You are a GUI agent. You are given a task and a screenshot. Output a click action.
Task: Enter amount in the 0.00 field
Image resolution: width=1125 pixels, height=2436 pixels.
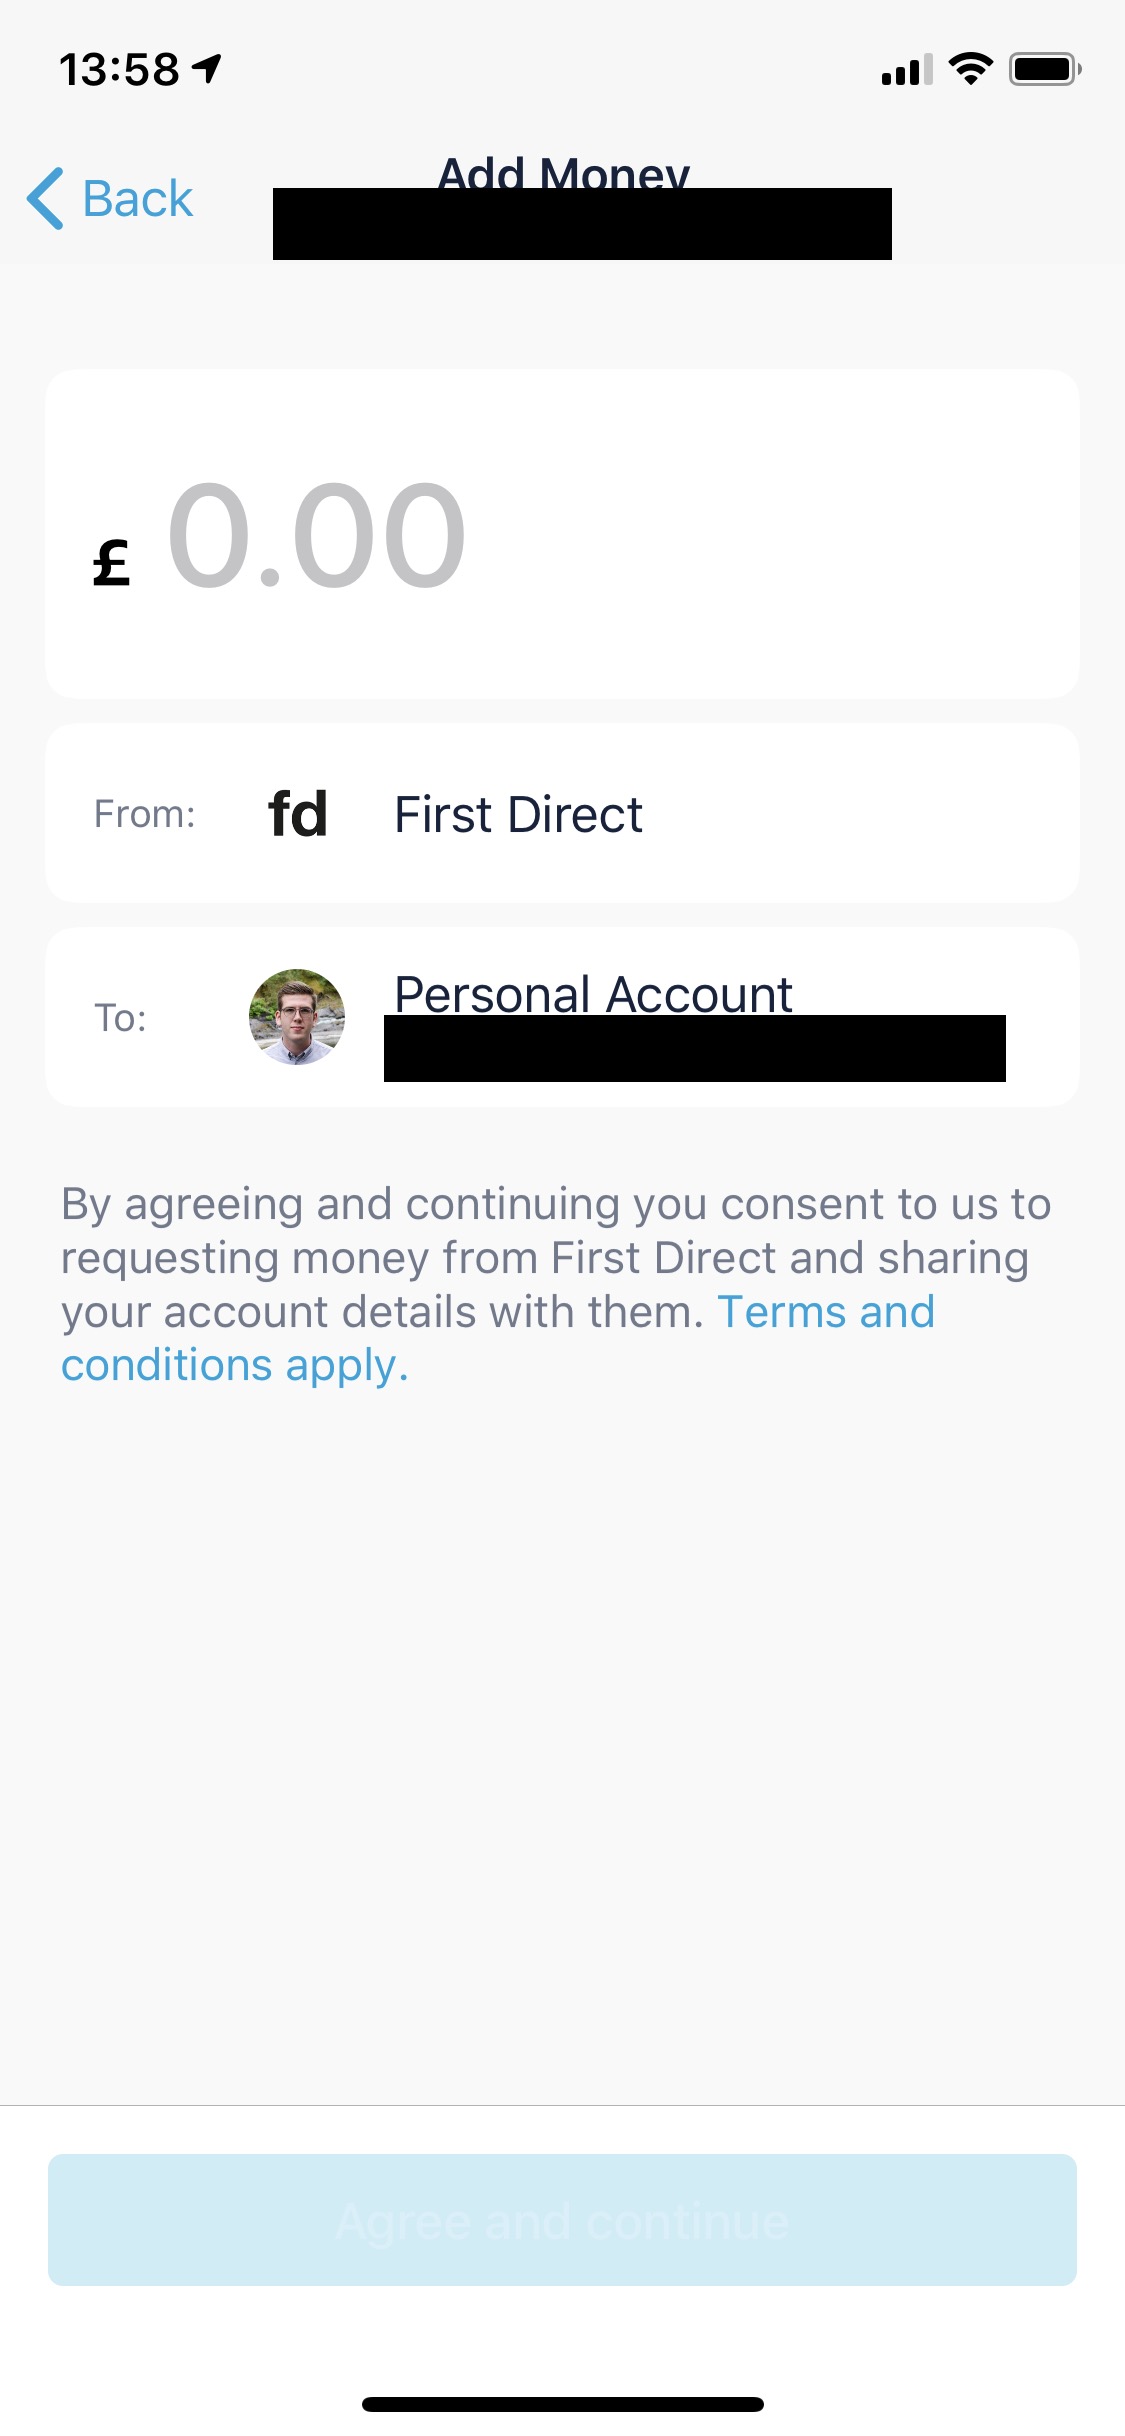(x=316, y=536)
